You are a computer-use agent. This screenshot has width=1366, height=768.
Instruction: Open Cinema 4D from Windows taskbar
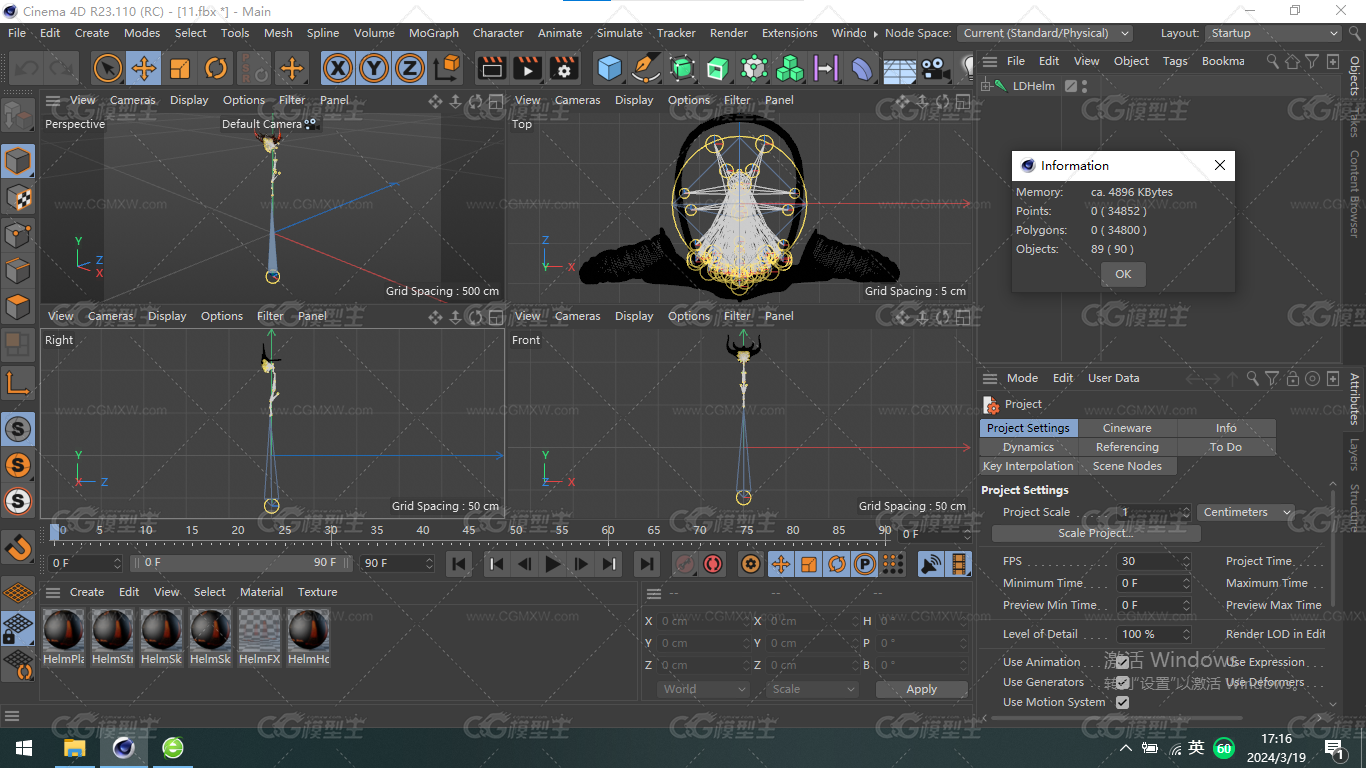(x=124, y=748)
